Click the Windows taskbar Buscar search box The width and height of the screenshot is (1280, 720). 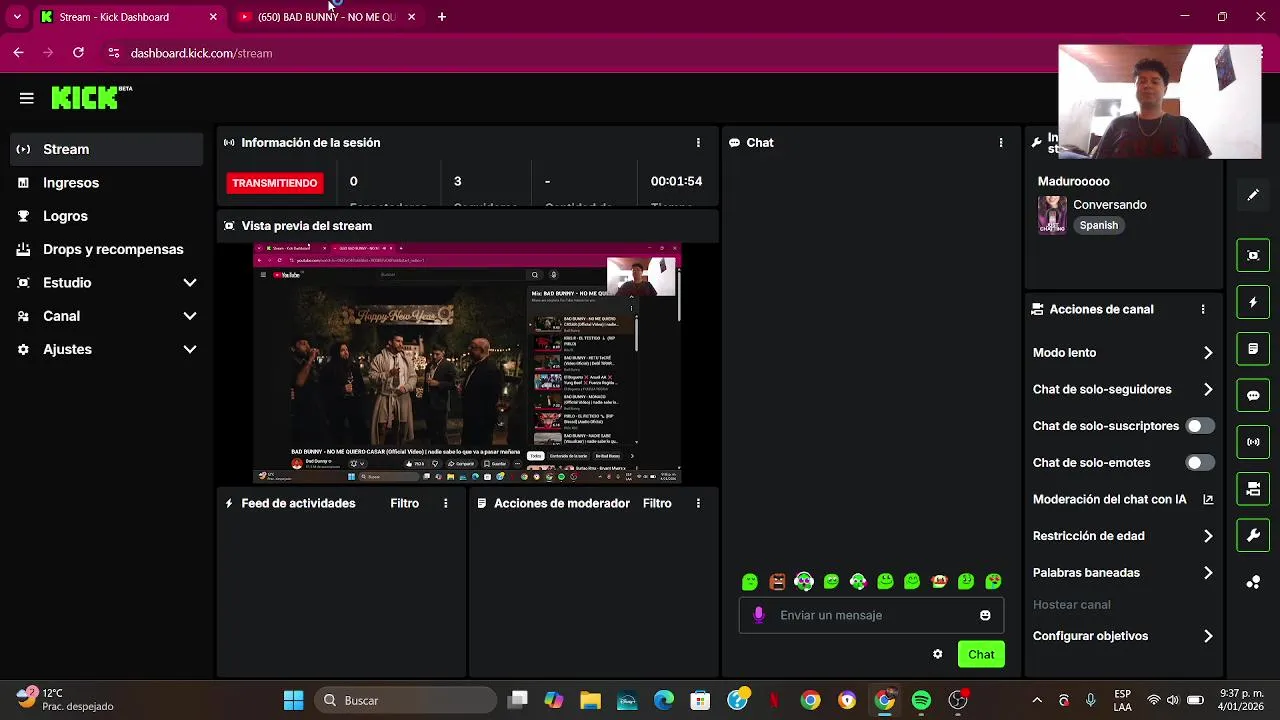point(405,700)
